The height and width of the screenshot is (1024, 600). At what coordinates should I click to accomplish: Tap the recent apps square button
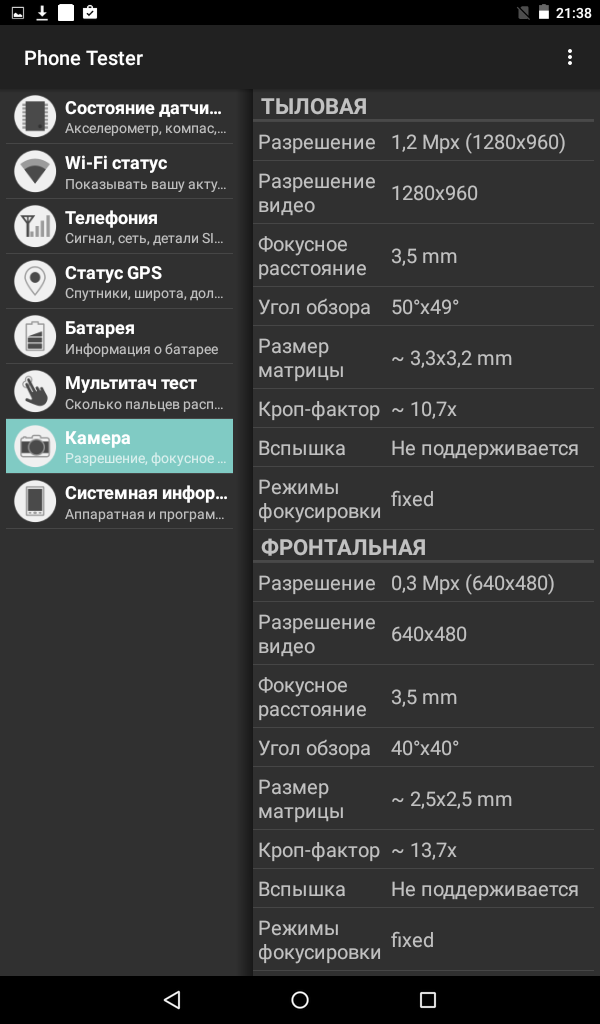tap(428, 999)
